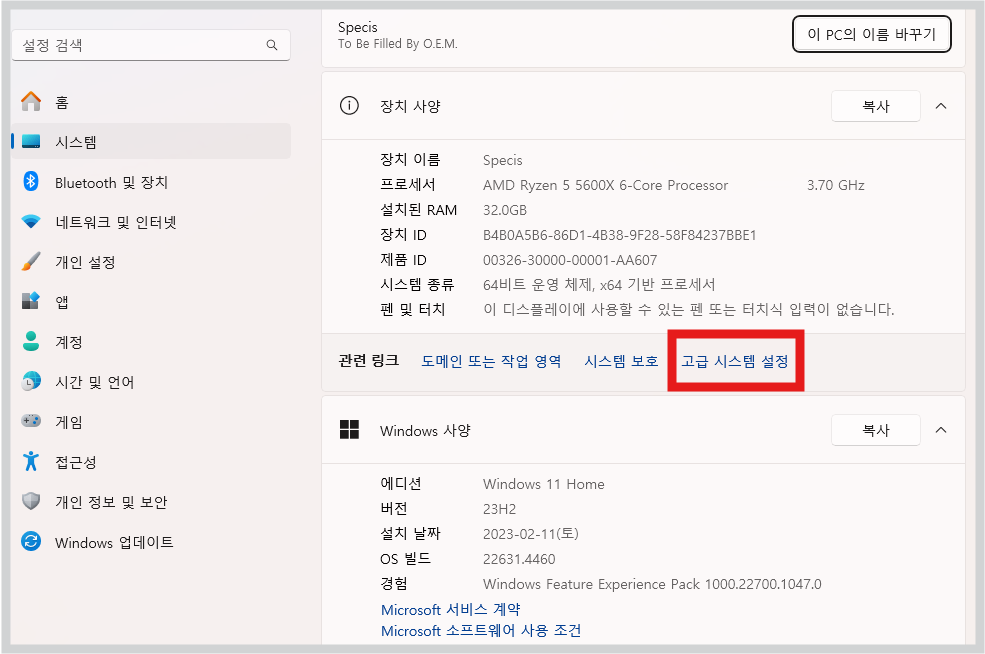
Task: Open 시간 및 언어 settings
Action: point(151,382)
